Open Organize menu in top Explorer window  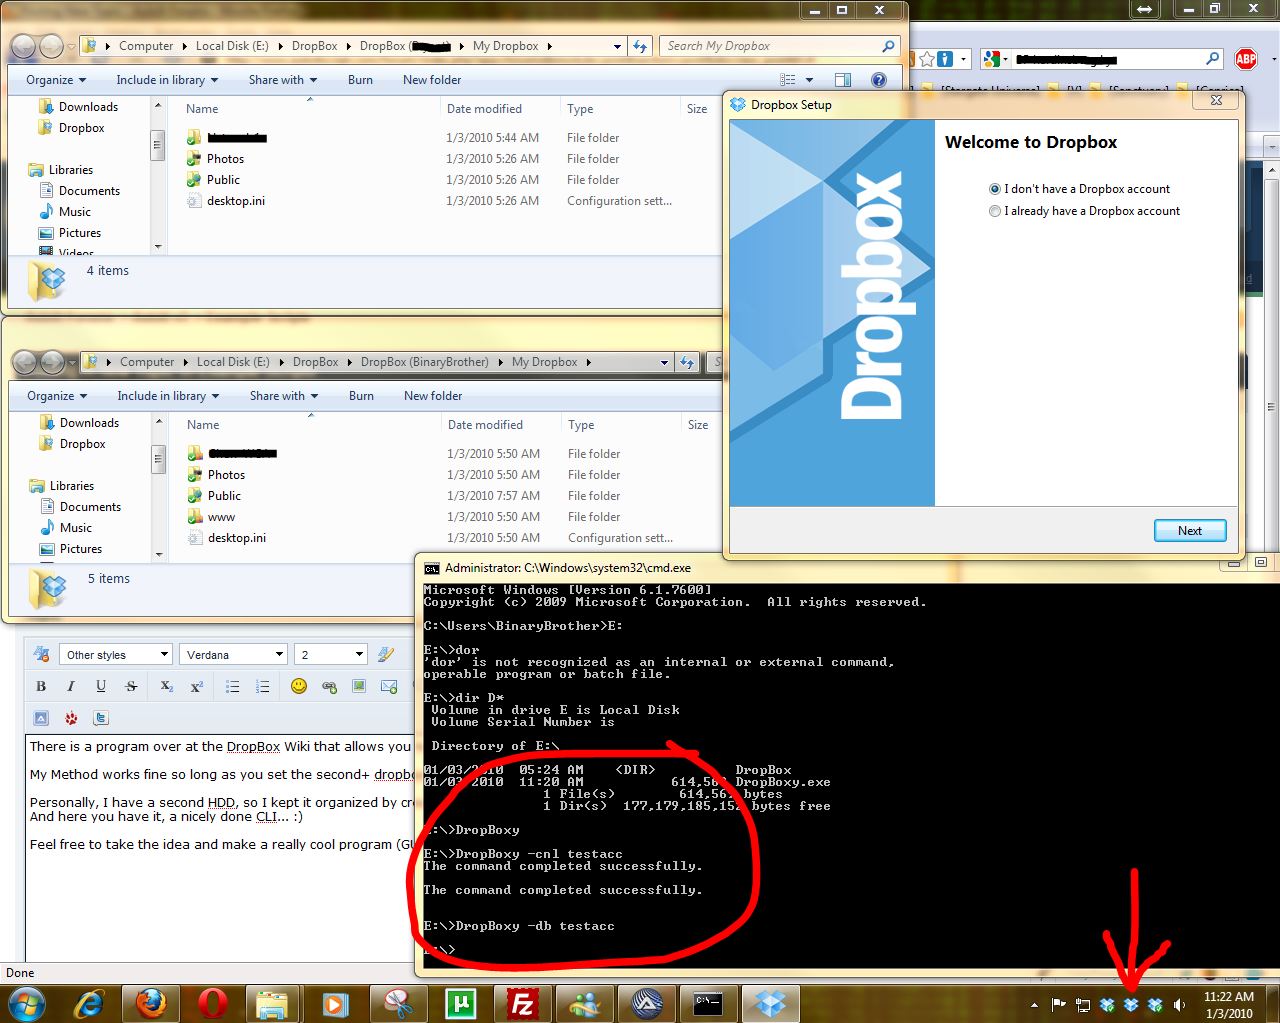56,80
